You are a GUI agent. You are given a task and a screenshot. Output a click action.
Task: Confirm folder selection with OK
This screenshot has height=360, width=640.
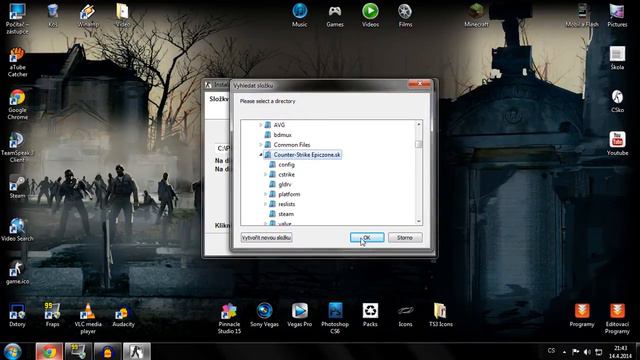click(367, 238)
